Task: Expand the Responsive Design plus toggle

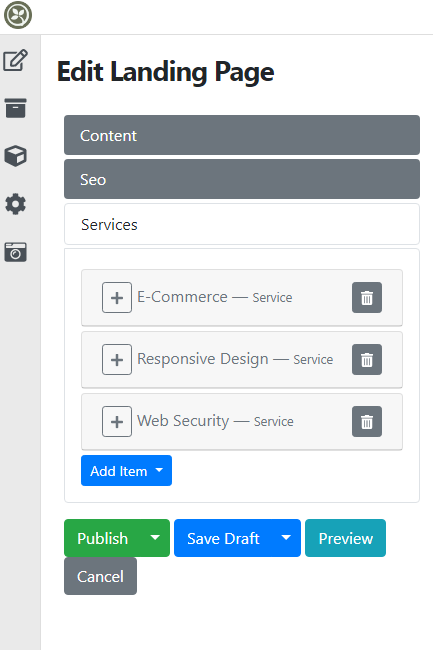Action: [x=117, y=359]
